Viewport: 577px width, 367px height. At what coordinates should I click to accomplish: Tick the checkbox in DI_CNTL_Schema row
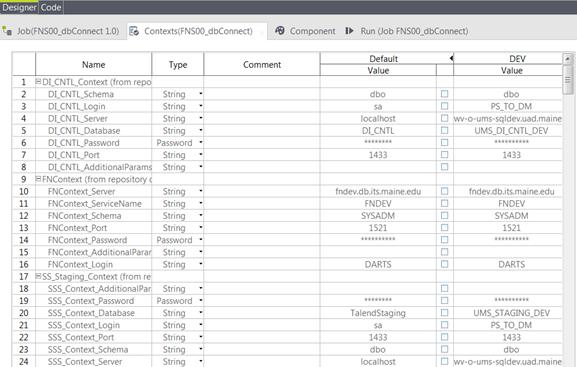tap(445, 94)
